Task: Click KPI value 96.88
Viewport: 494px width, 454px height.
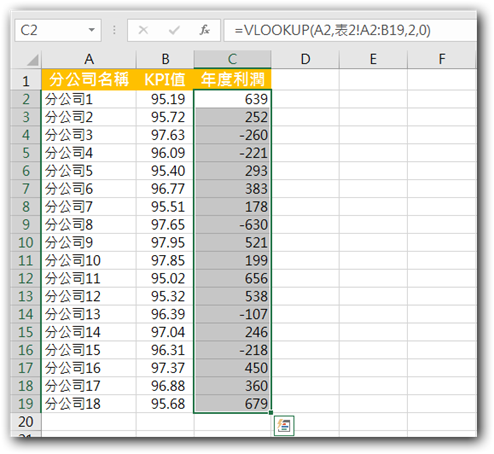Action: tap(165, 386)
